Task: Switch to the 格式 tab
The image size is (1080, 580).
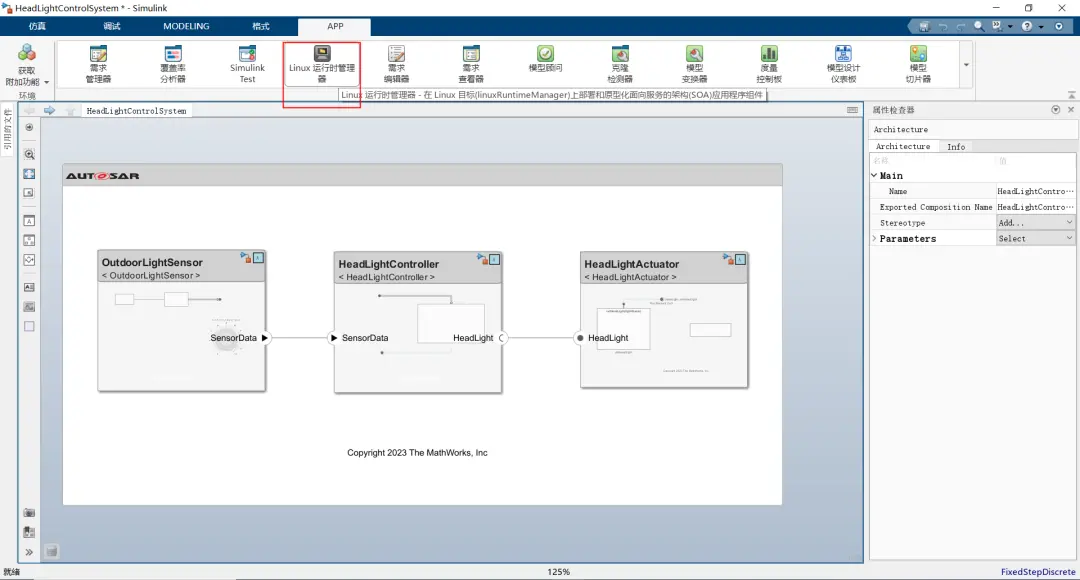Action: point(261,26)
